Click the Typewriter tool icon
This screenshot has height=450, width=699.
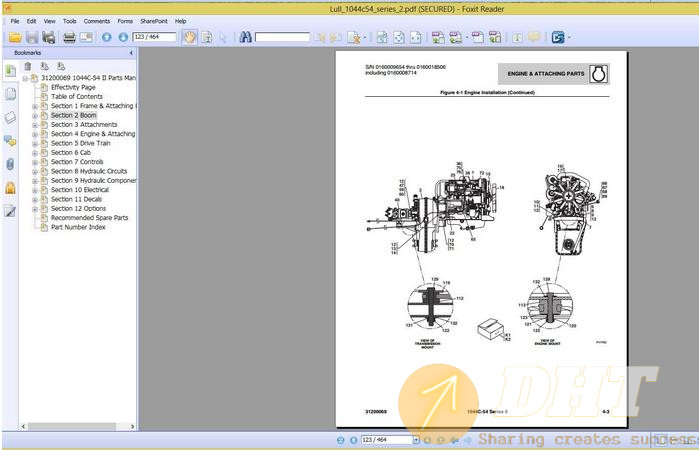[x=517, y=37]
